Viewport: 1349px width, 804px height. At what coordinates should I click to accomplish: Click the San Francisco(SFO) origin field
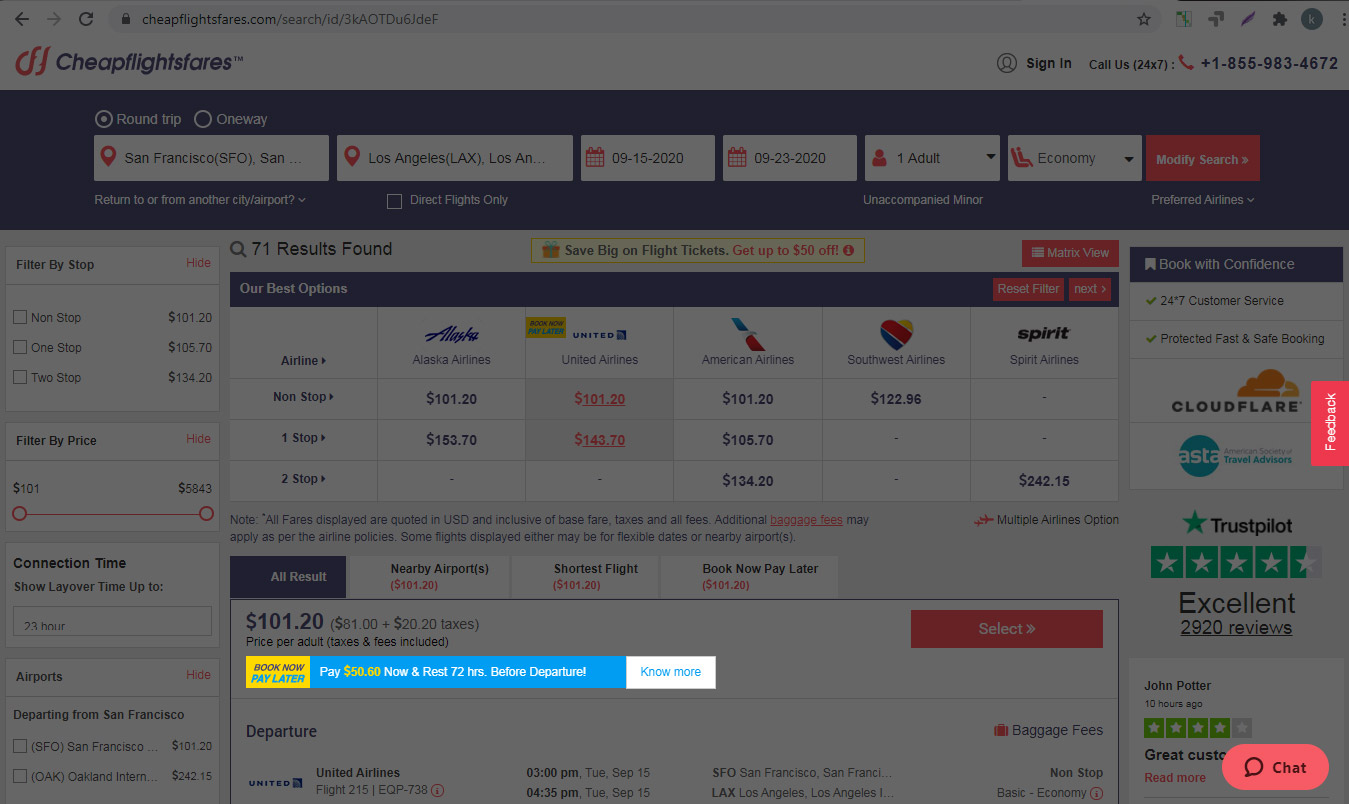(211, 158)
